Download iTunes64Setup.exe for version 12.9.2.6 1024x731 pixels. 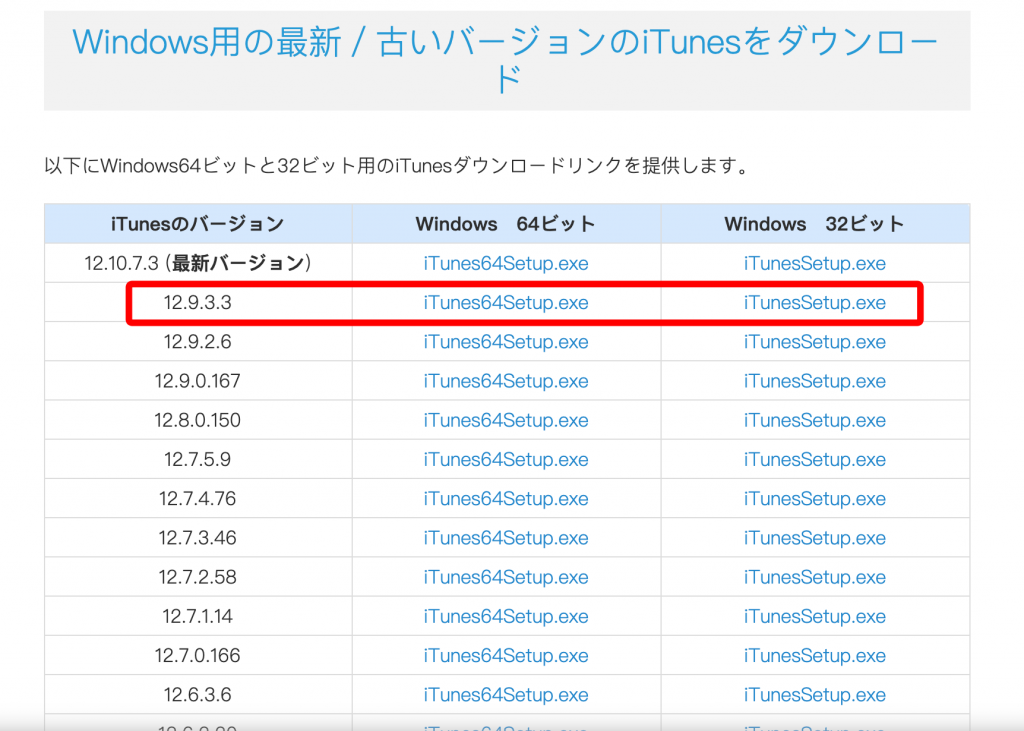point(505,342)
